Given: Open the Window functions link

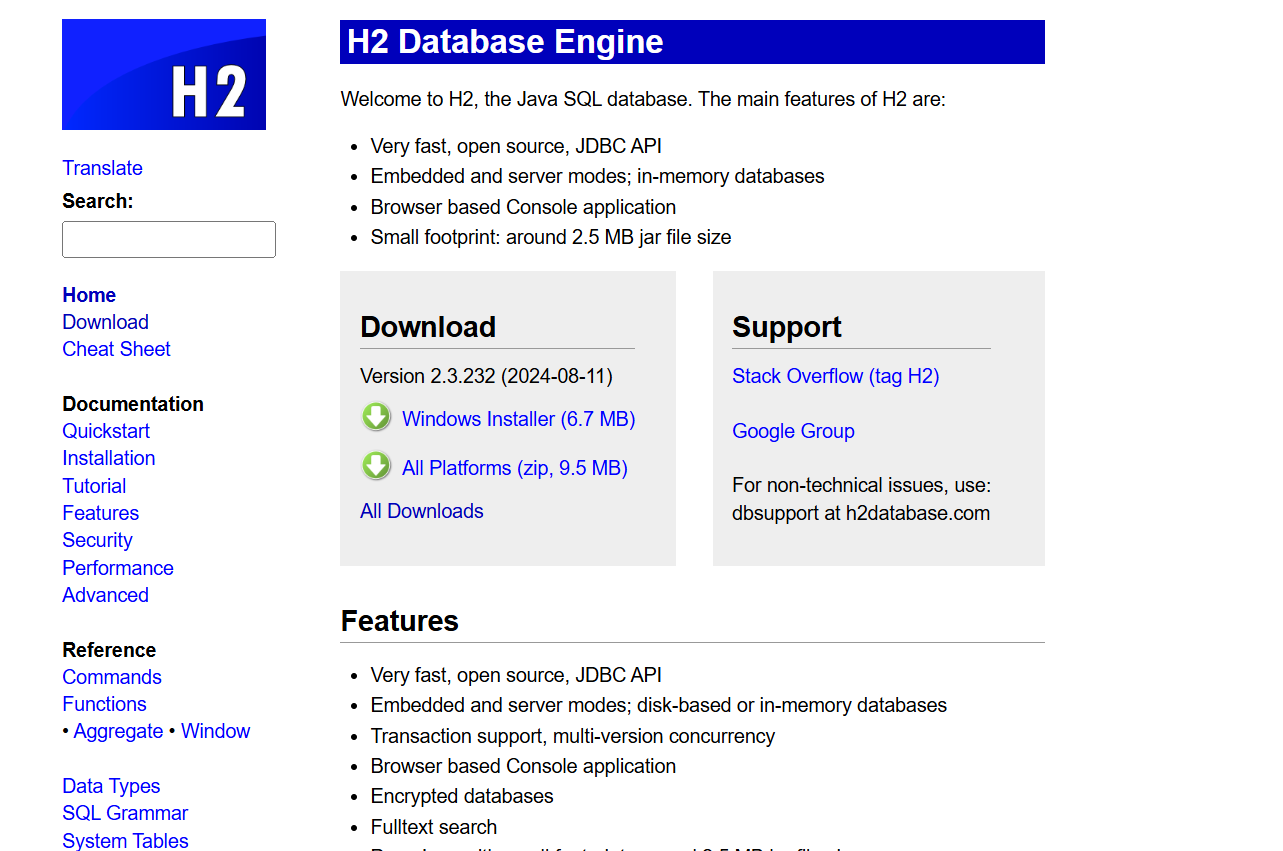Looking at the screenshot, I should (215, 731).
